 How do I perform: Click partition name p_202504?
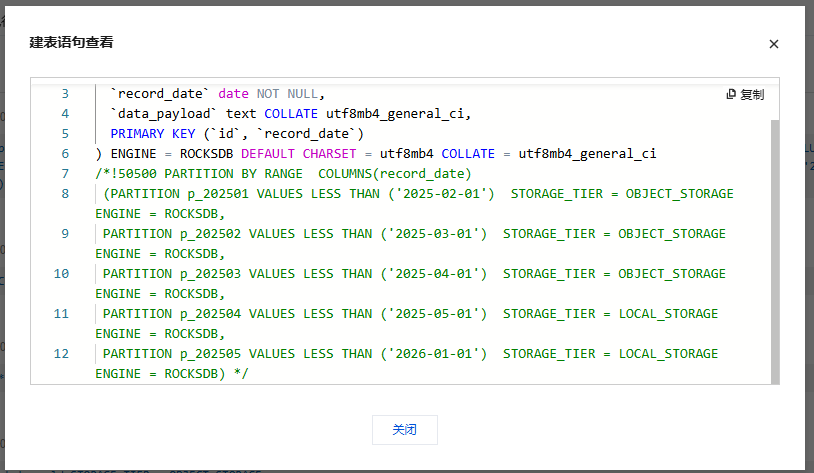click(210, 314)
